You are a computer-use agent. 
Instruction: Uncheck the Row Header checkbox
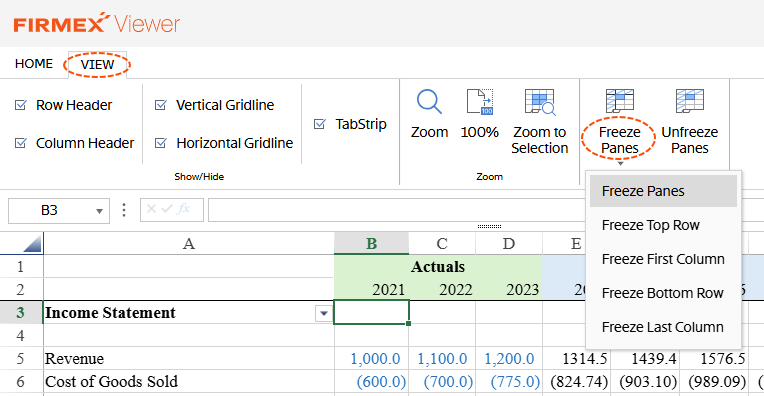click(21, 105)
